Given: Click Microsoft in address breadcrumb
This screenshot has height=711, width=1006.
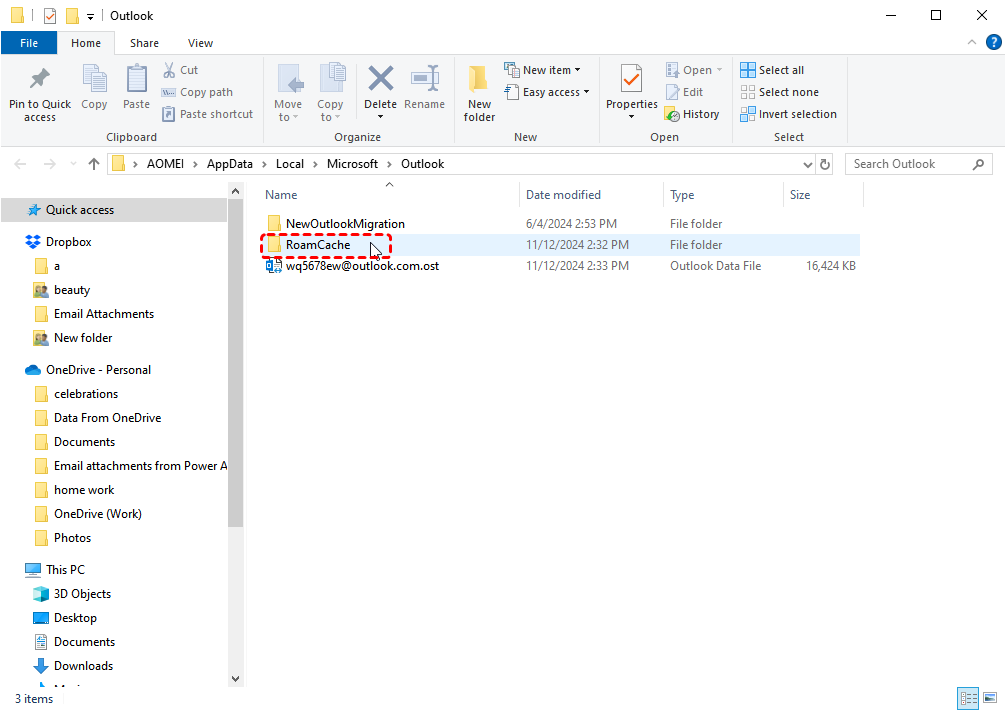Looking at the screenshot, I should (352, 164).
